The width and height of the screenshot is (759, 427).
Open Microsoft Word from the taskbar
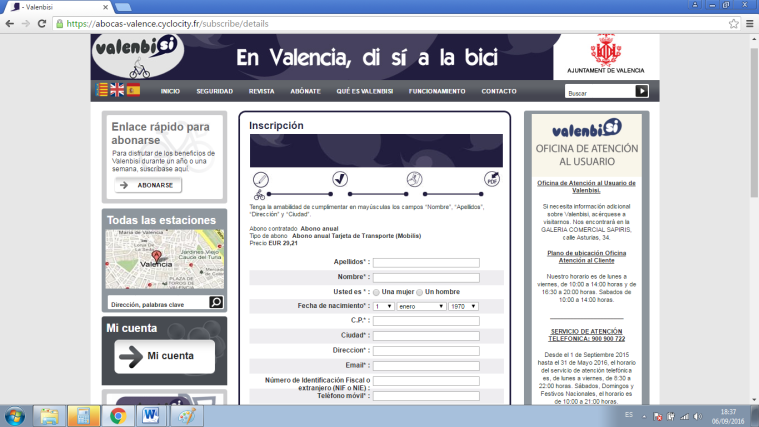tap(151, 416)
